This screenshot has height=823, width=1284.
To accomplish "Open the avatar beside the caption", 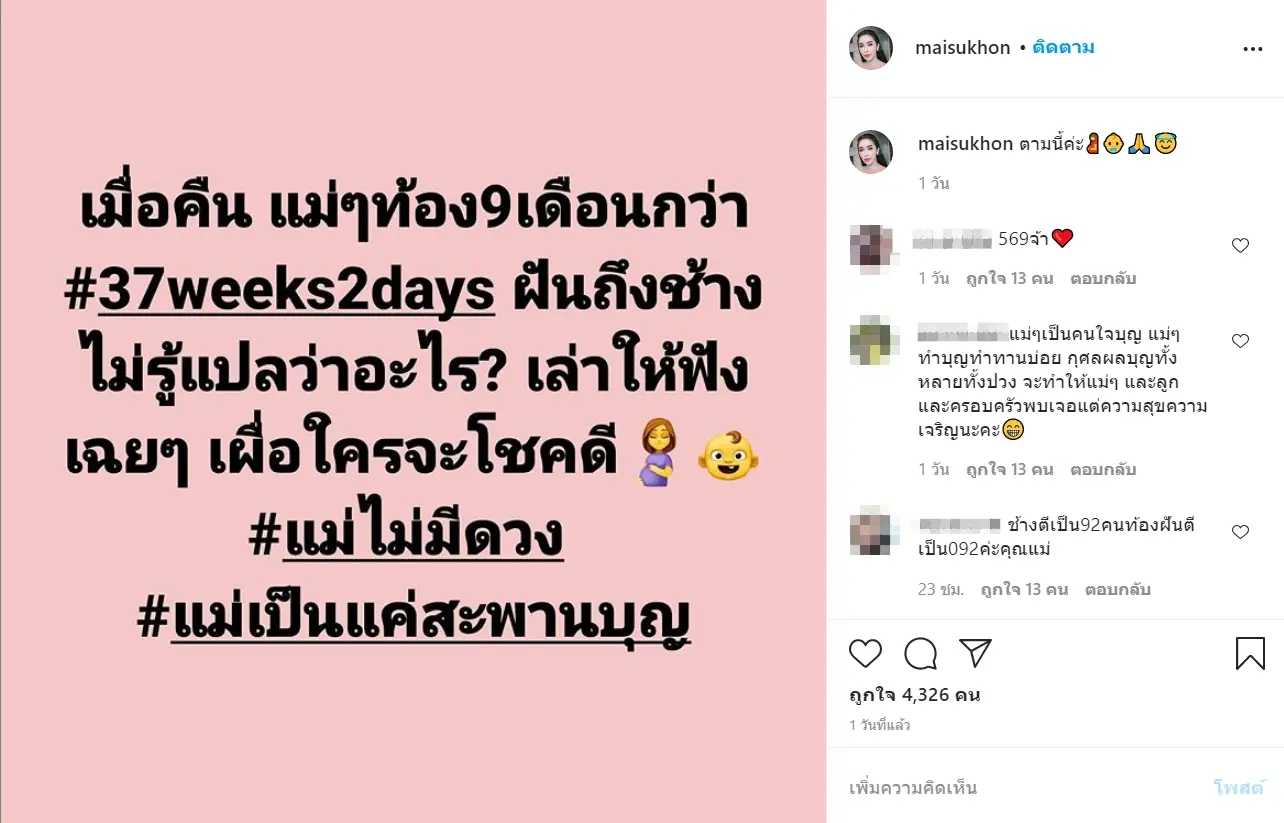I will point(870,152).
